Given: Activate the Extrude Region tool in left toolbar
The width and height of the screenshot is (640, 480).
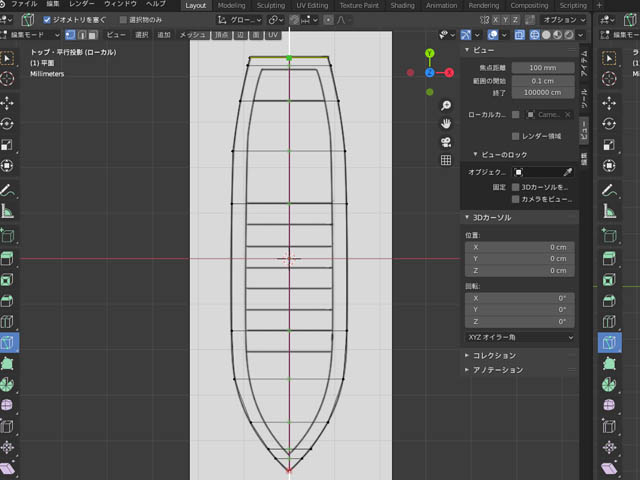Looking at the screenshot, I should (7, 258).
